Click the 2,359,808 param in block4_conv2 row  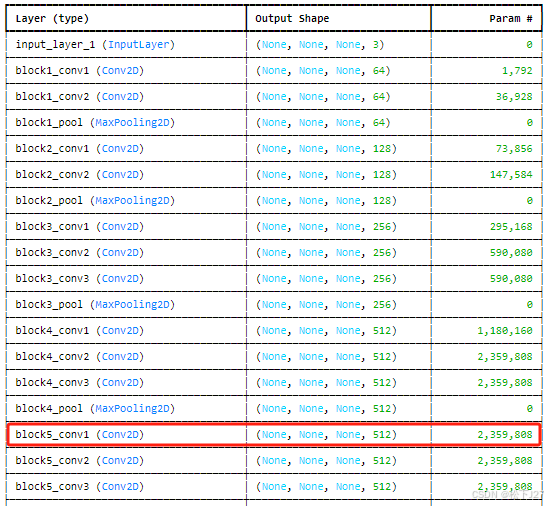pyautogui.click(x=505, y=357)
